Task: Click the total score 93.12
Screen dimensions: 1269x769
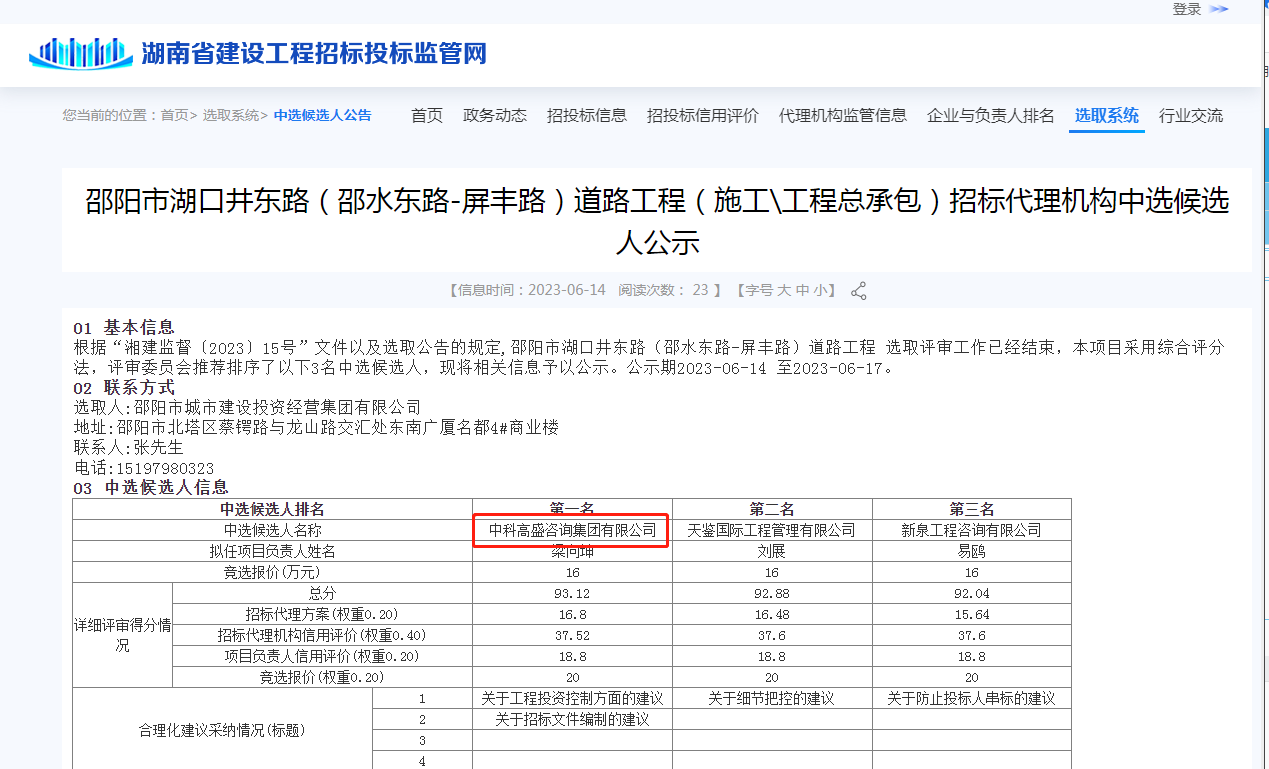Action: click(573, 593)
